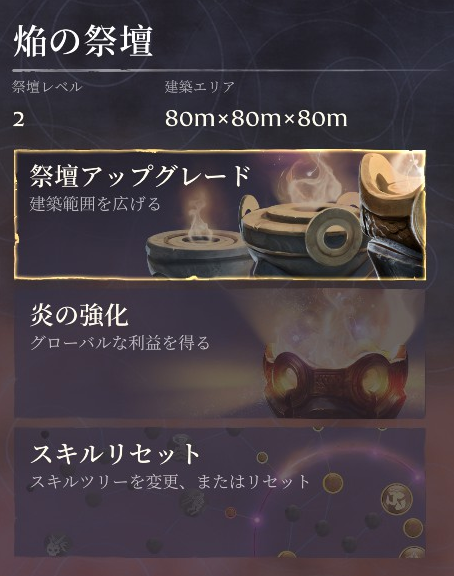Click the small orange skill node

pyautogui.click(x=230, y=512)
